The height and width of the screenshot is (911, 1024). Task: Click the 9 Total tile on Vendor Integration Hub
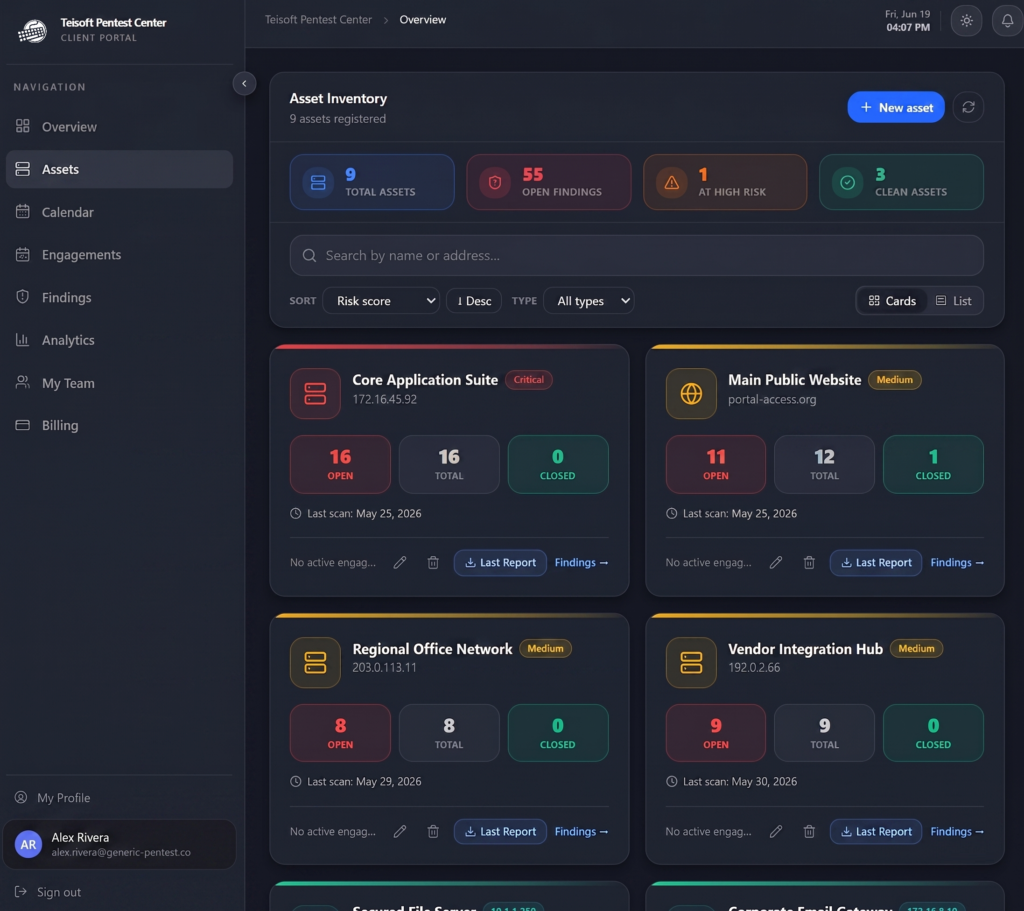click(x=824, y=733)
